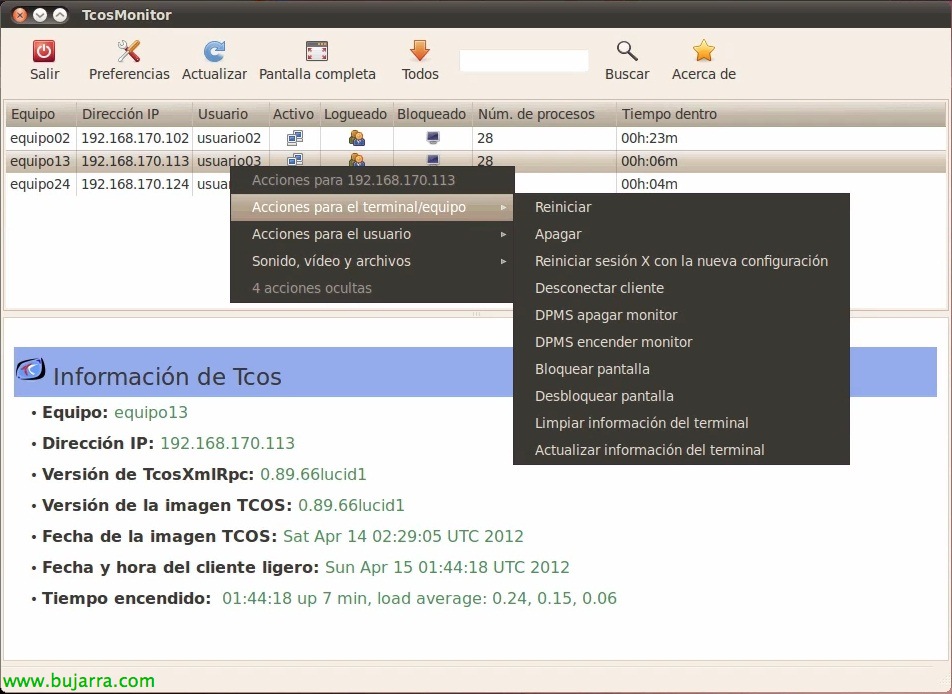Sort by Usuario column header
The height and width of the screenshot is (694, 952).
point(231,114)
